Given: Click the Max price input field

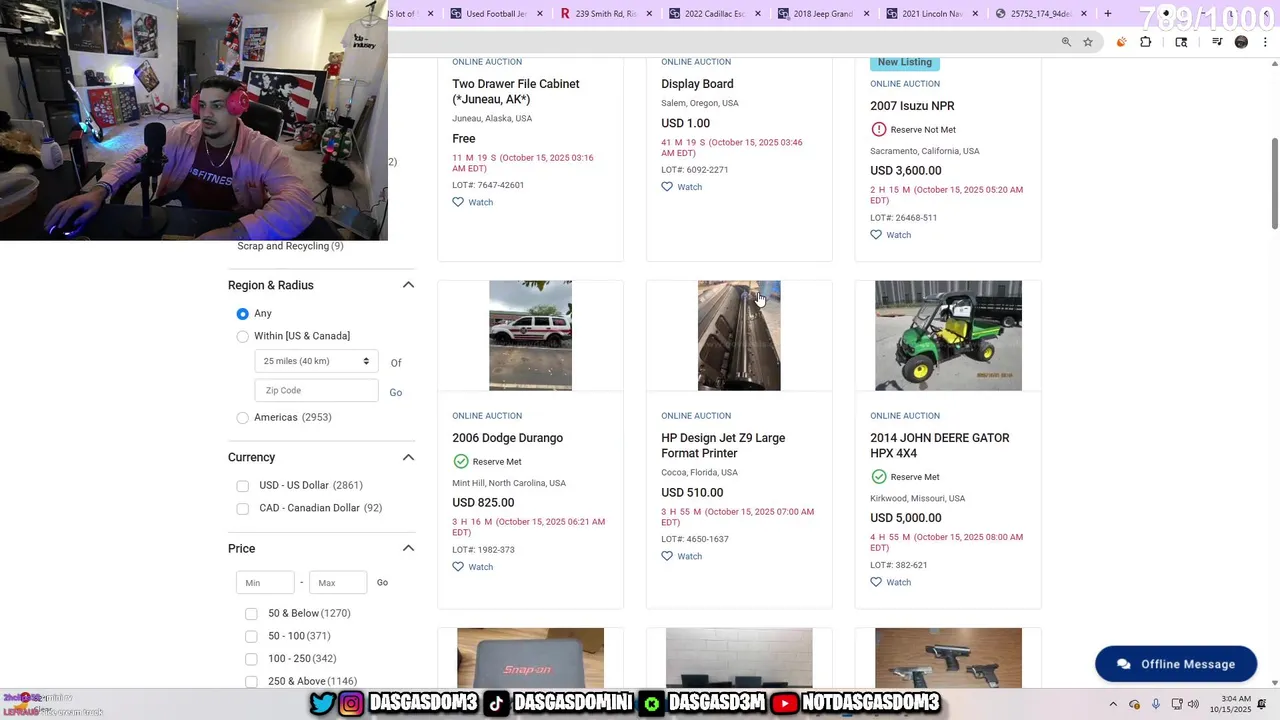Looking at the screenshot, I should pos(338,582).
